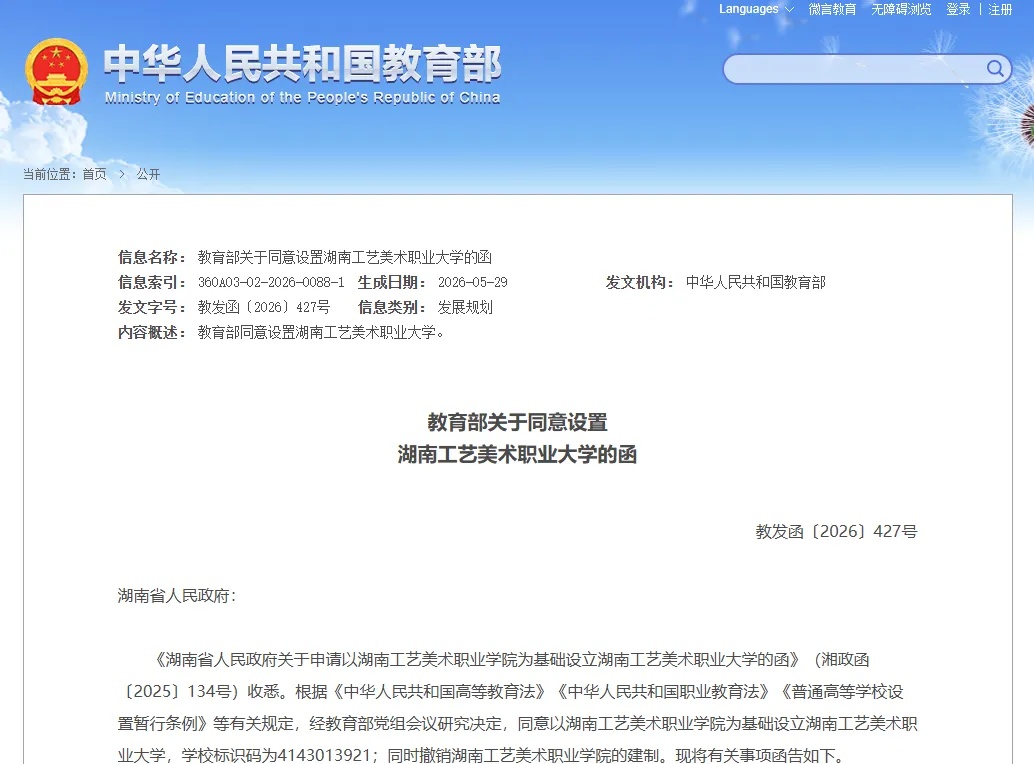Image resolution: width=1034 pixels, height=764 pixels.
Task: Click the 信息名称 value text
Action: (345, 257)
